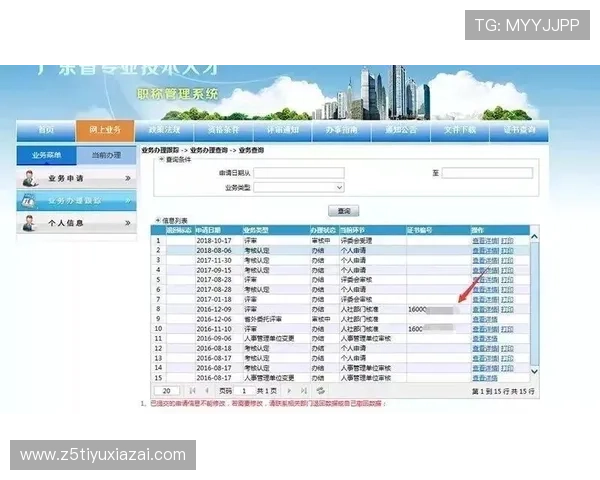600x480 pixels.
Task: Click 申请日期 column header
Action: coord(218,230)
